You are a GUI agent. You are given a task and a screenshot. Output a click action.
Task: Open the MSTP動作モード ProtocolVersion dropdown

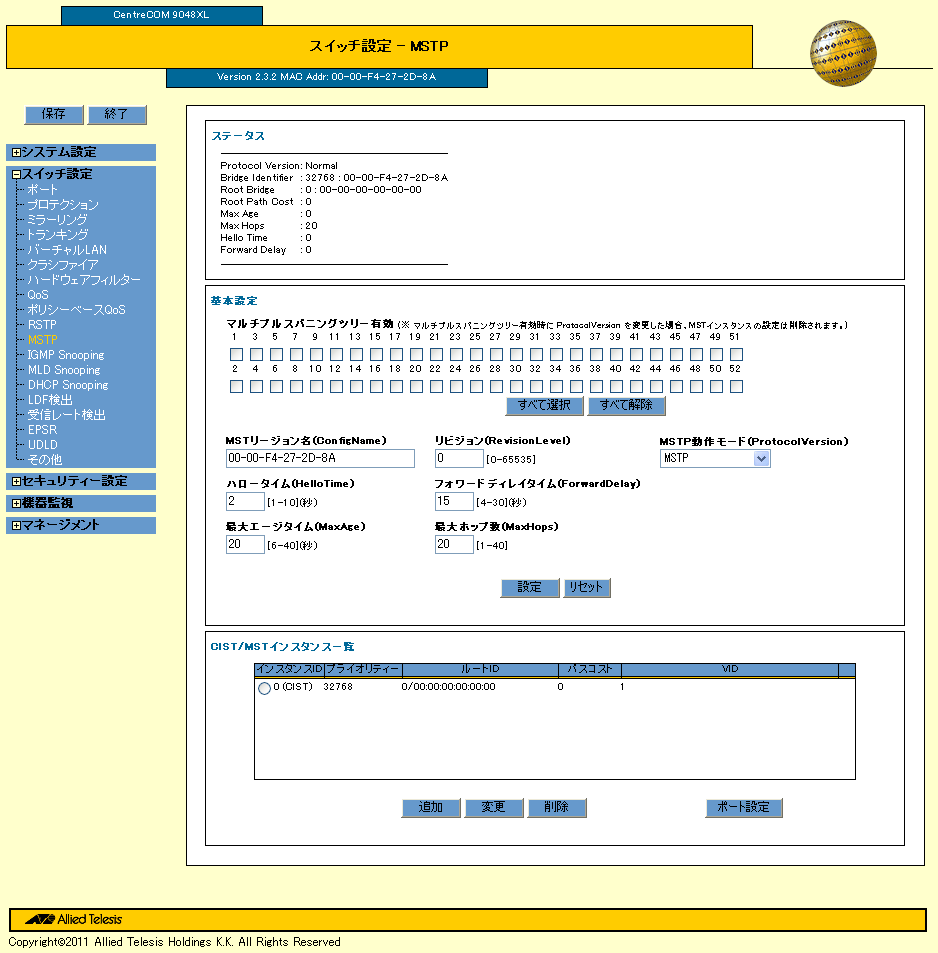point(715,458)
